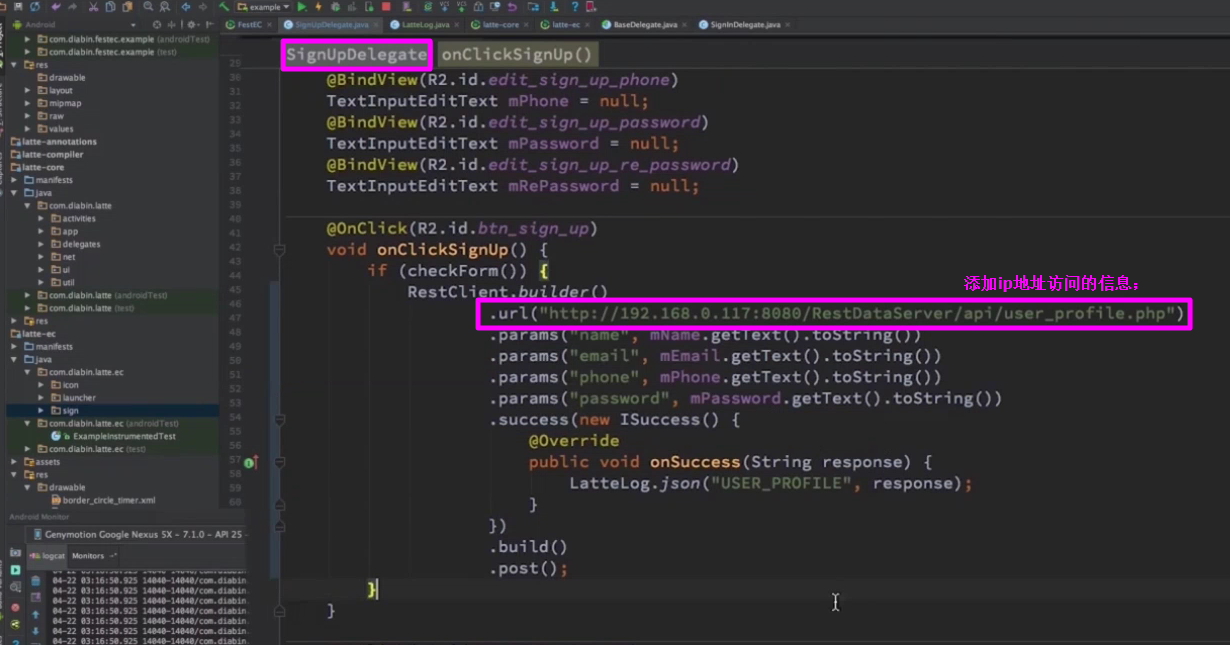
Task: Open the example run configuration dropdown
Action: point(262,7)
